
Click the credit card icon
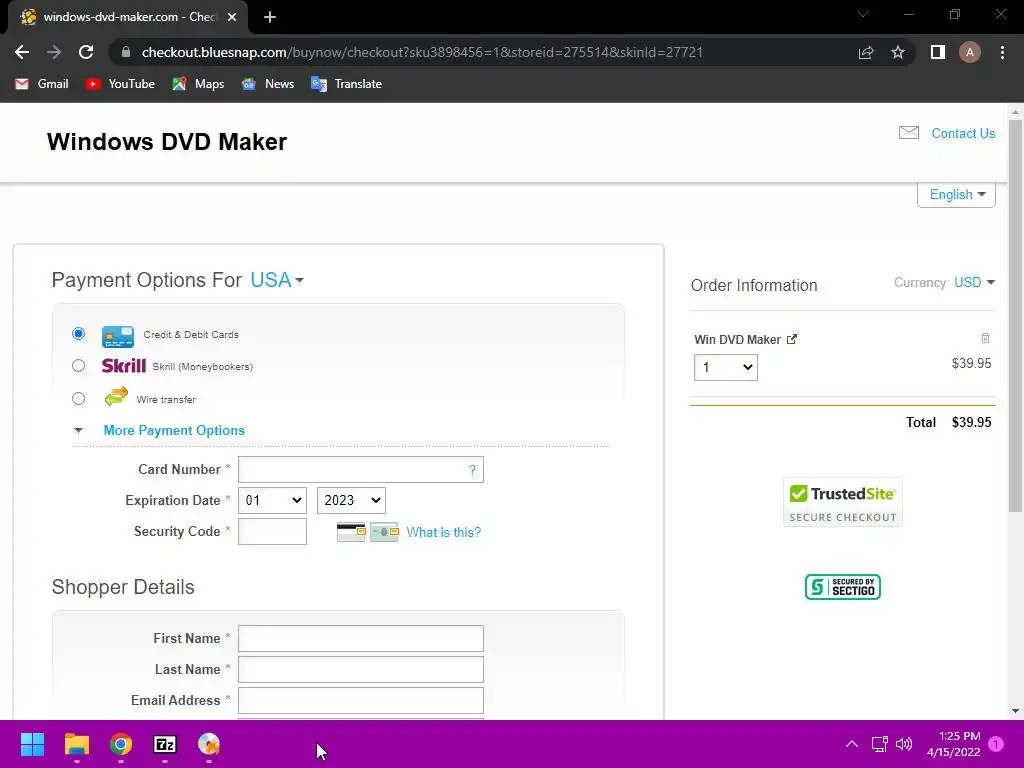click(x=118, y=336)
